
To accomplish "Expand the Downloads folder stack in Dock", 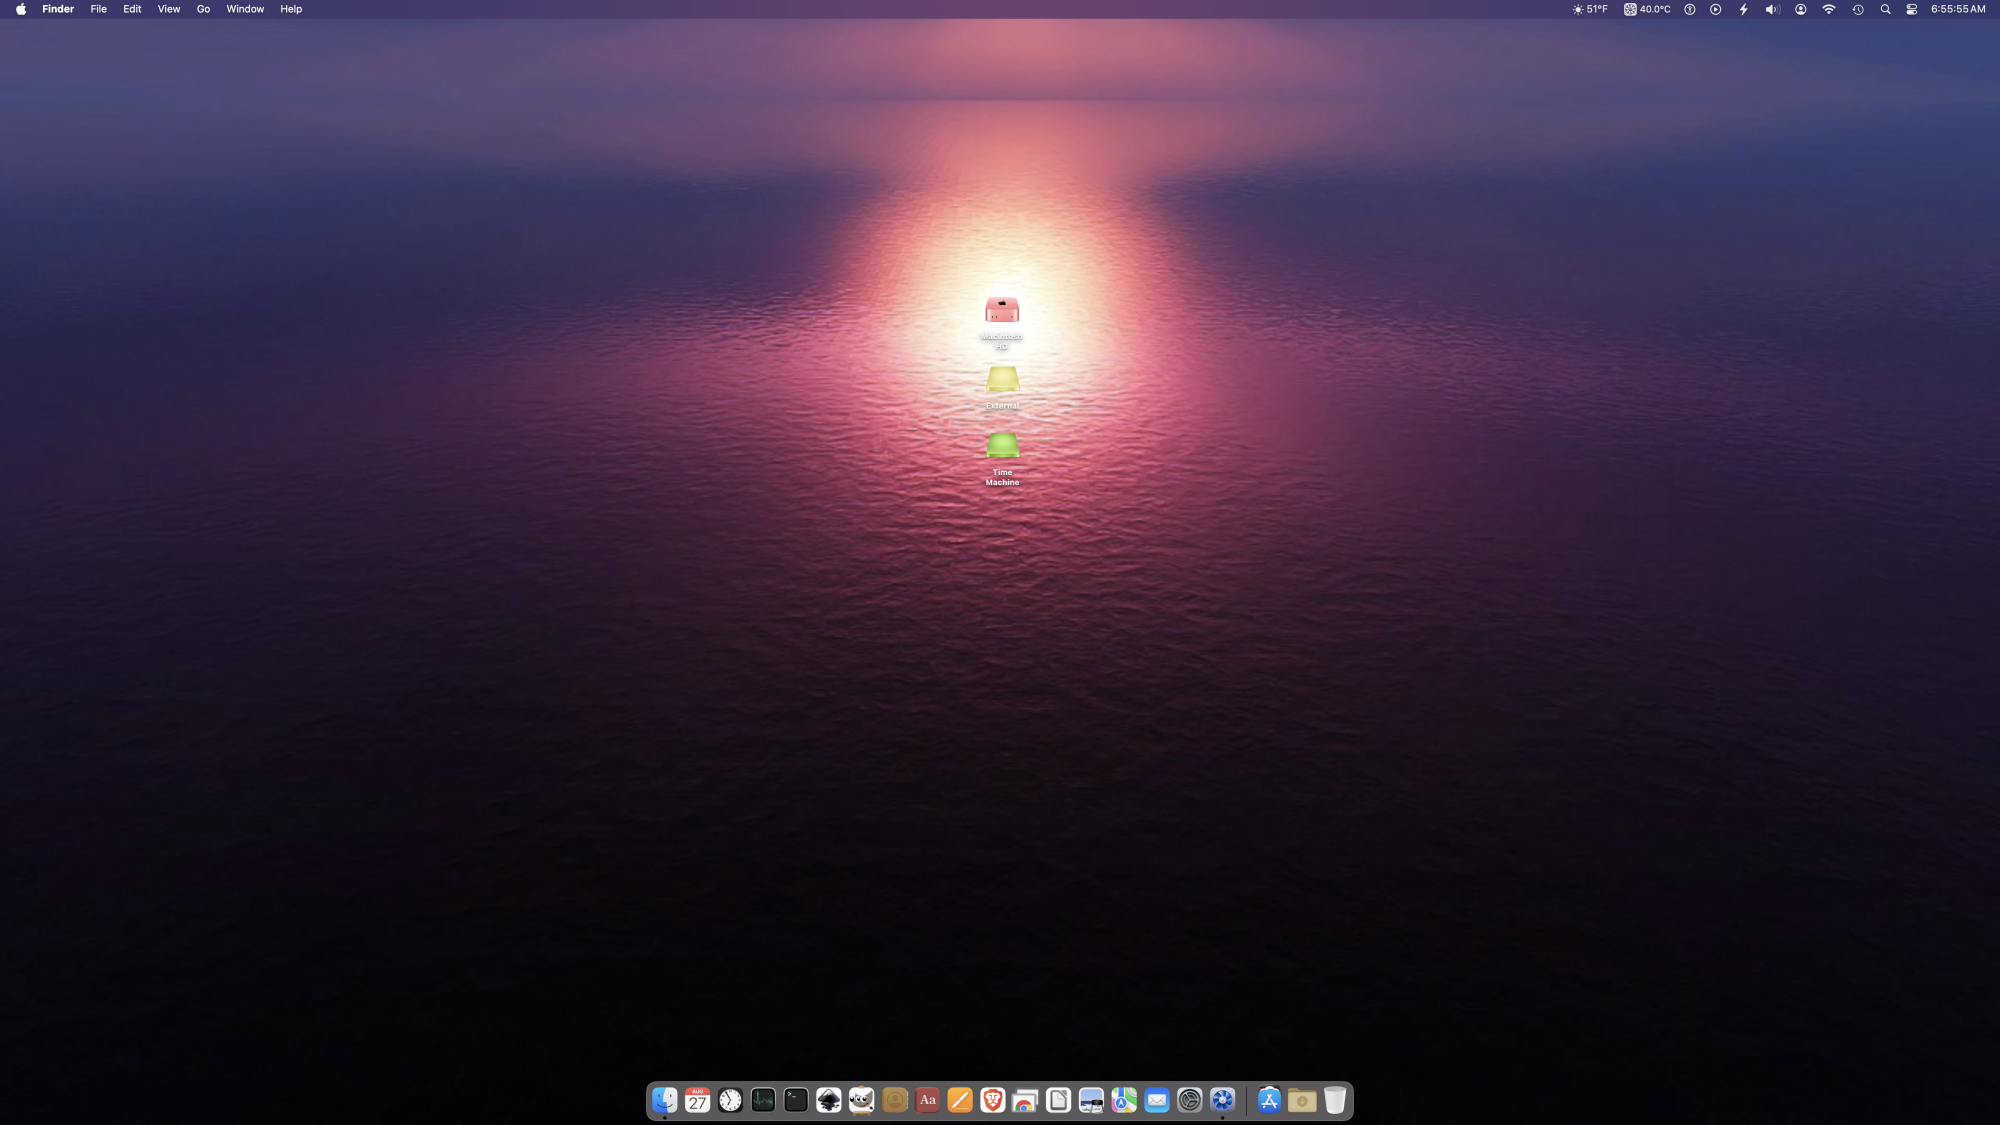I will 1301,1100.
